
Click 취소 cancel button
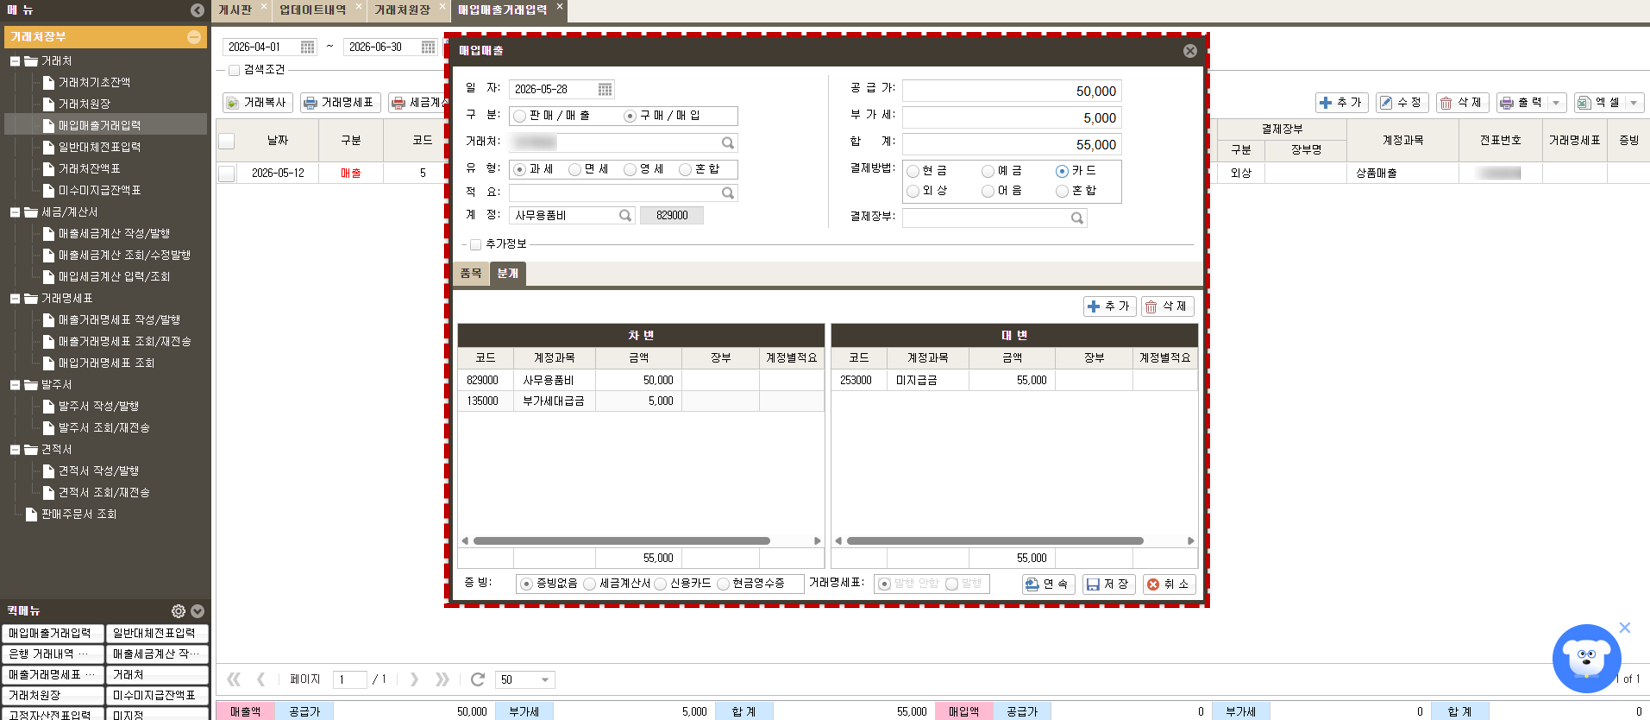click(x=1168, y=584)
